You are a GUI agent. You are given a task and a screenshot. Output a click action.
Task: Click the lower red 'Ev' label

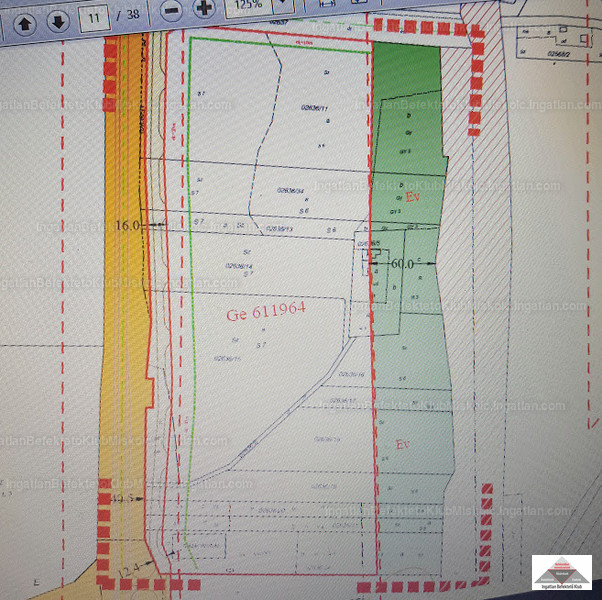click(x=402, y=444)
